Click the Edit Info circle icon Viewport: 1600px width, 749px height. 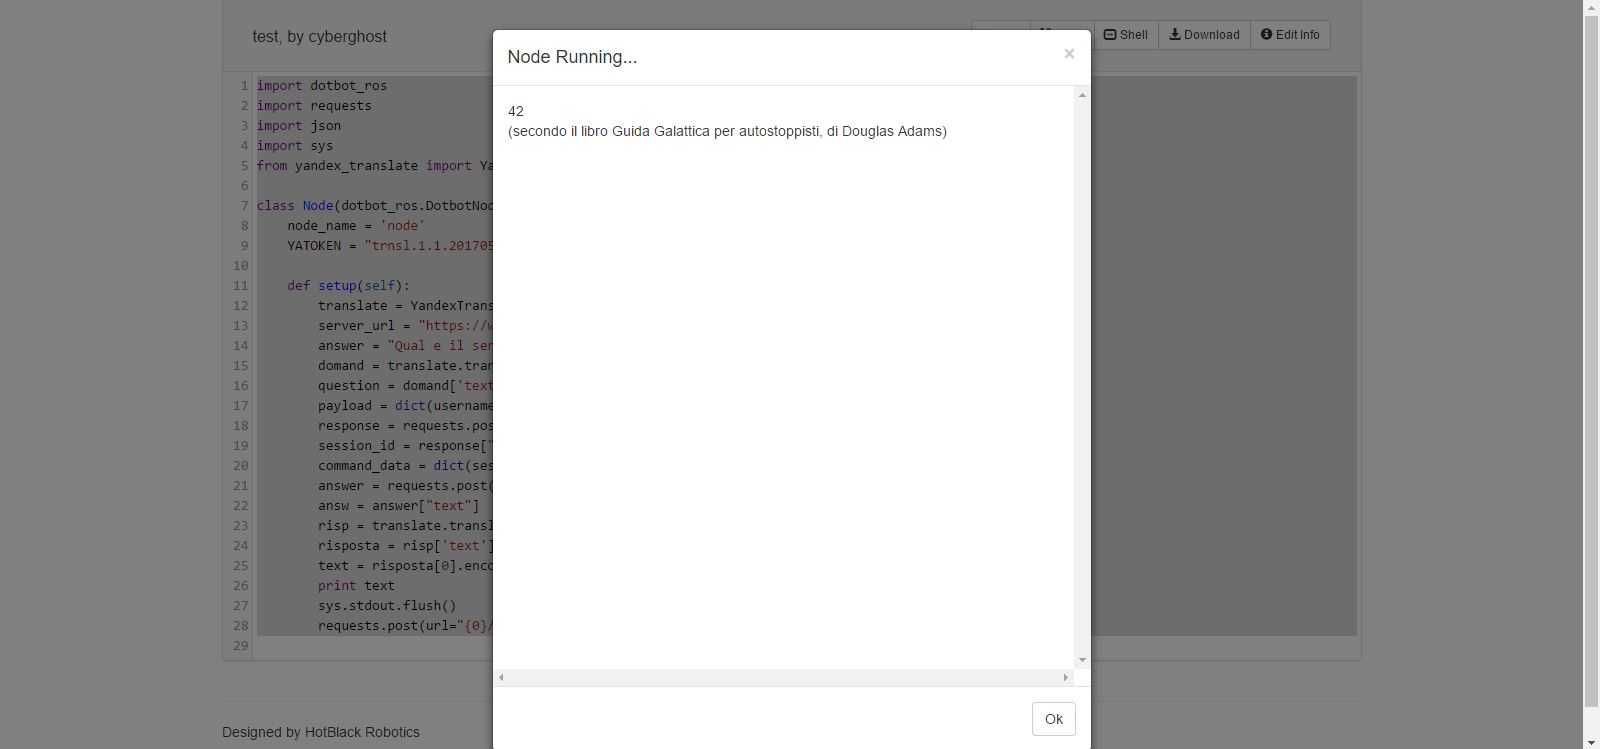(x=1266, y=35)
